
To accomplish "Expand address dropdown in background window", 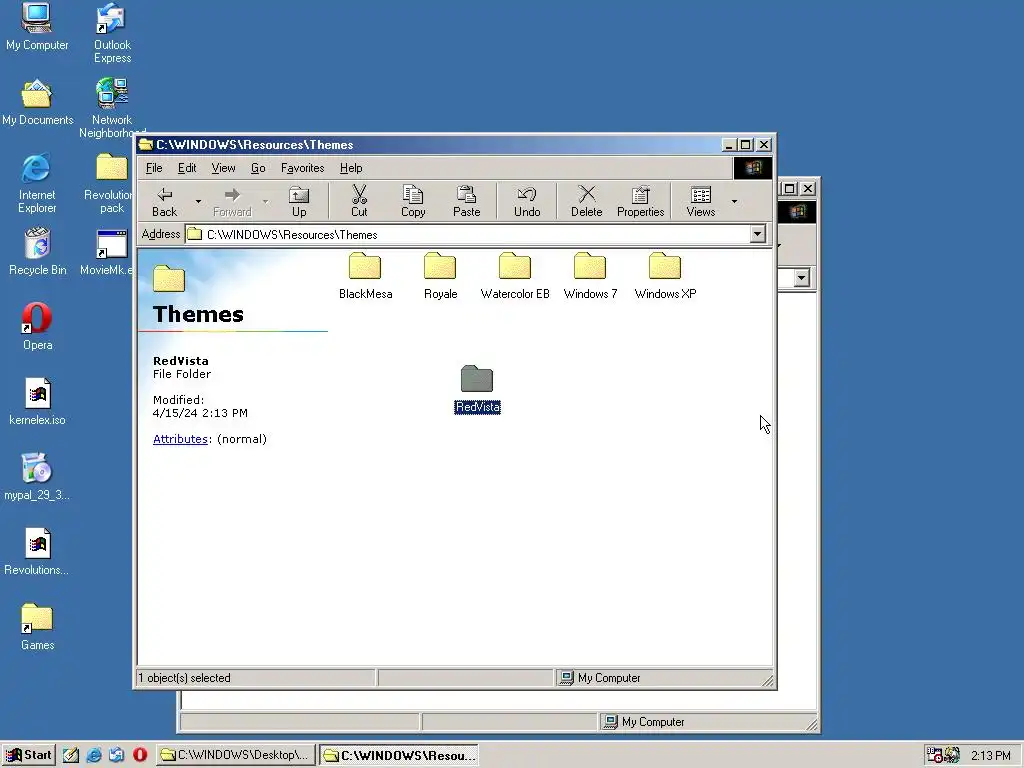I will click(x=801, y=278).
